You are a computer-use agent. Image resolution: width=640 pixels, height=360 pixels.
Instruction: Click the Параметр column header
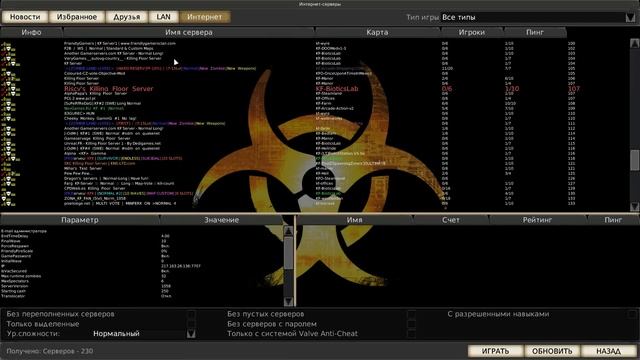pos(80,220)
